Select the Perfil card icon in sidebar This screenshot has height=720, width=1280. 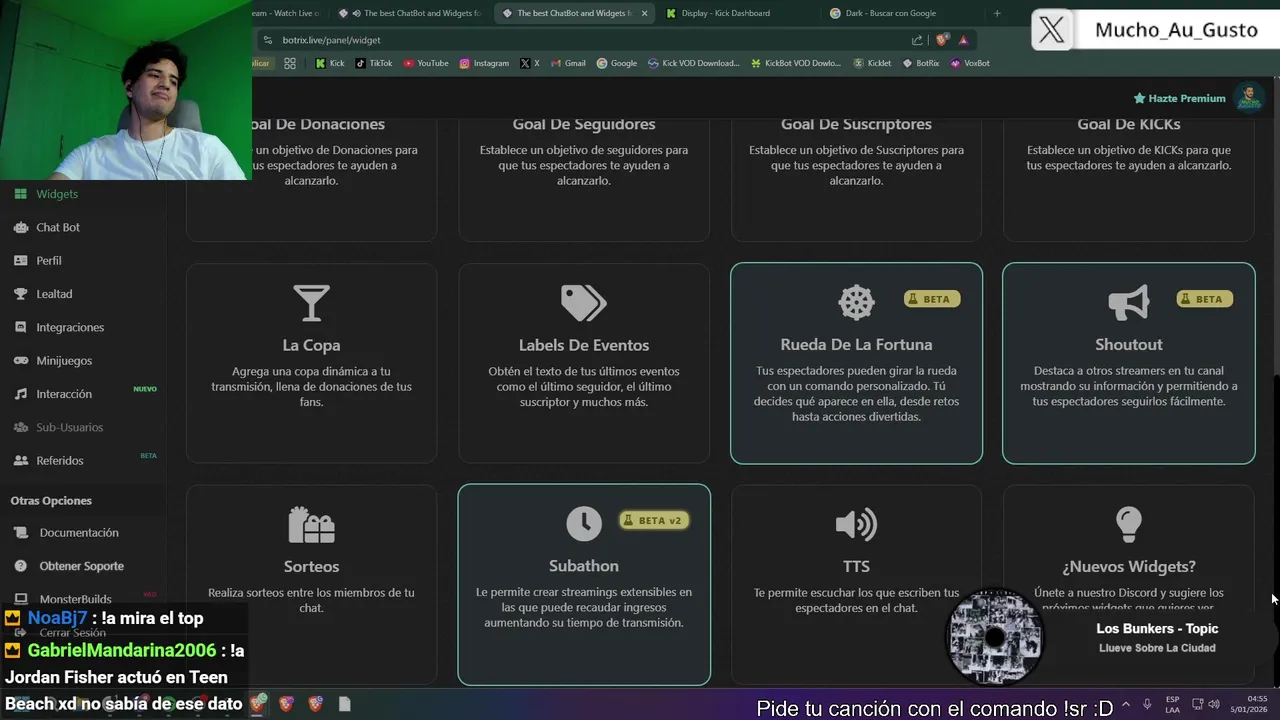point(20,260)
